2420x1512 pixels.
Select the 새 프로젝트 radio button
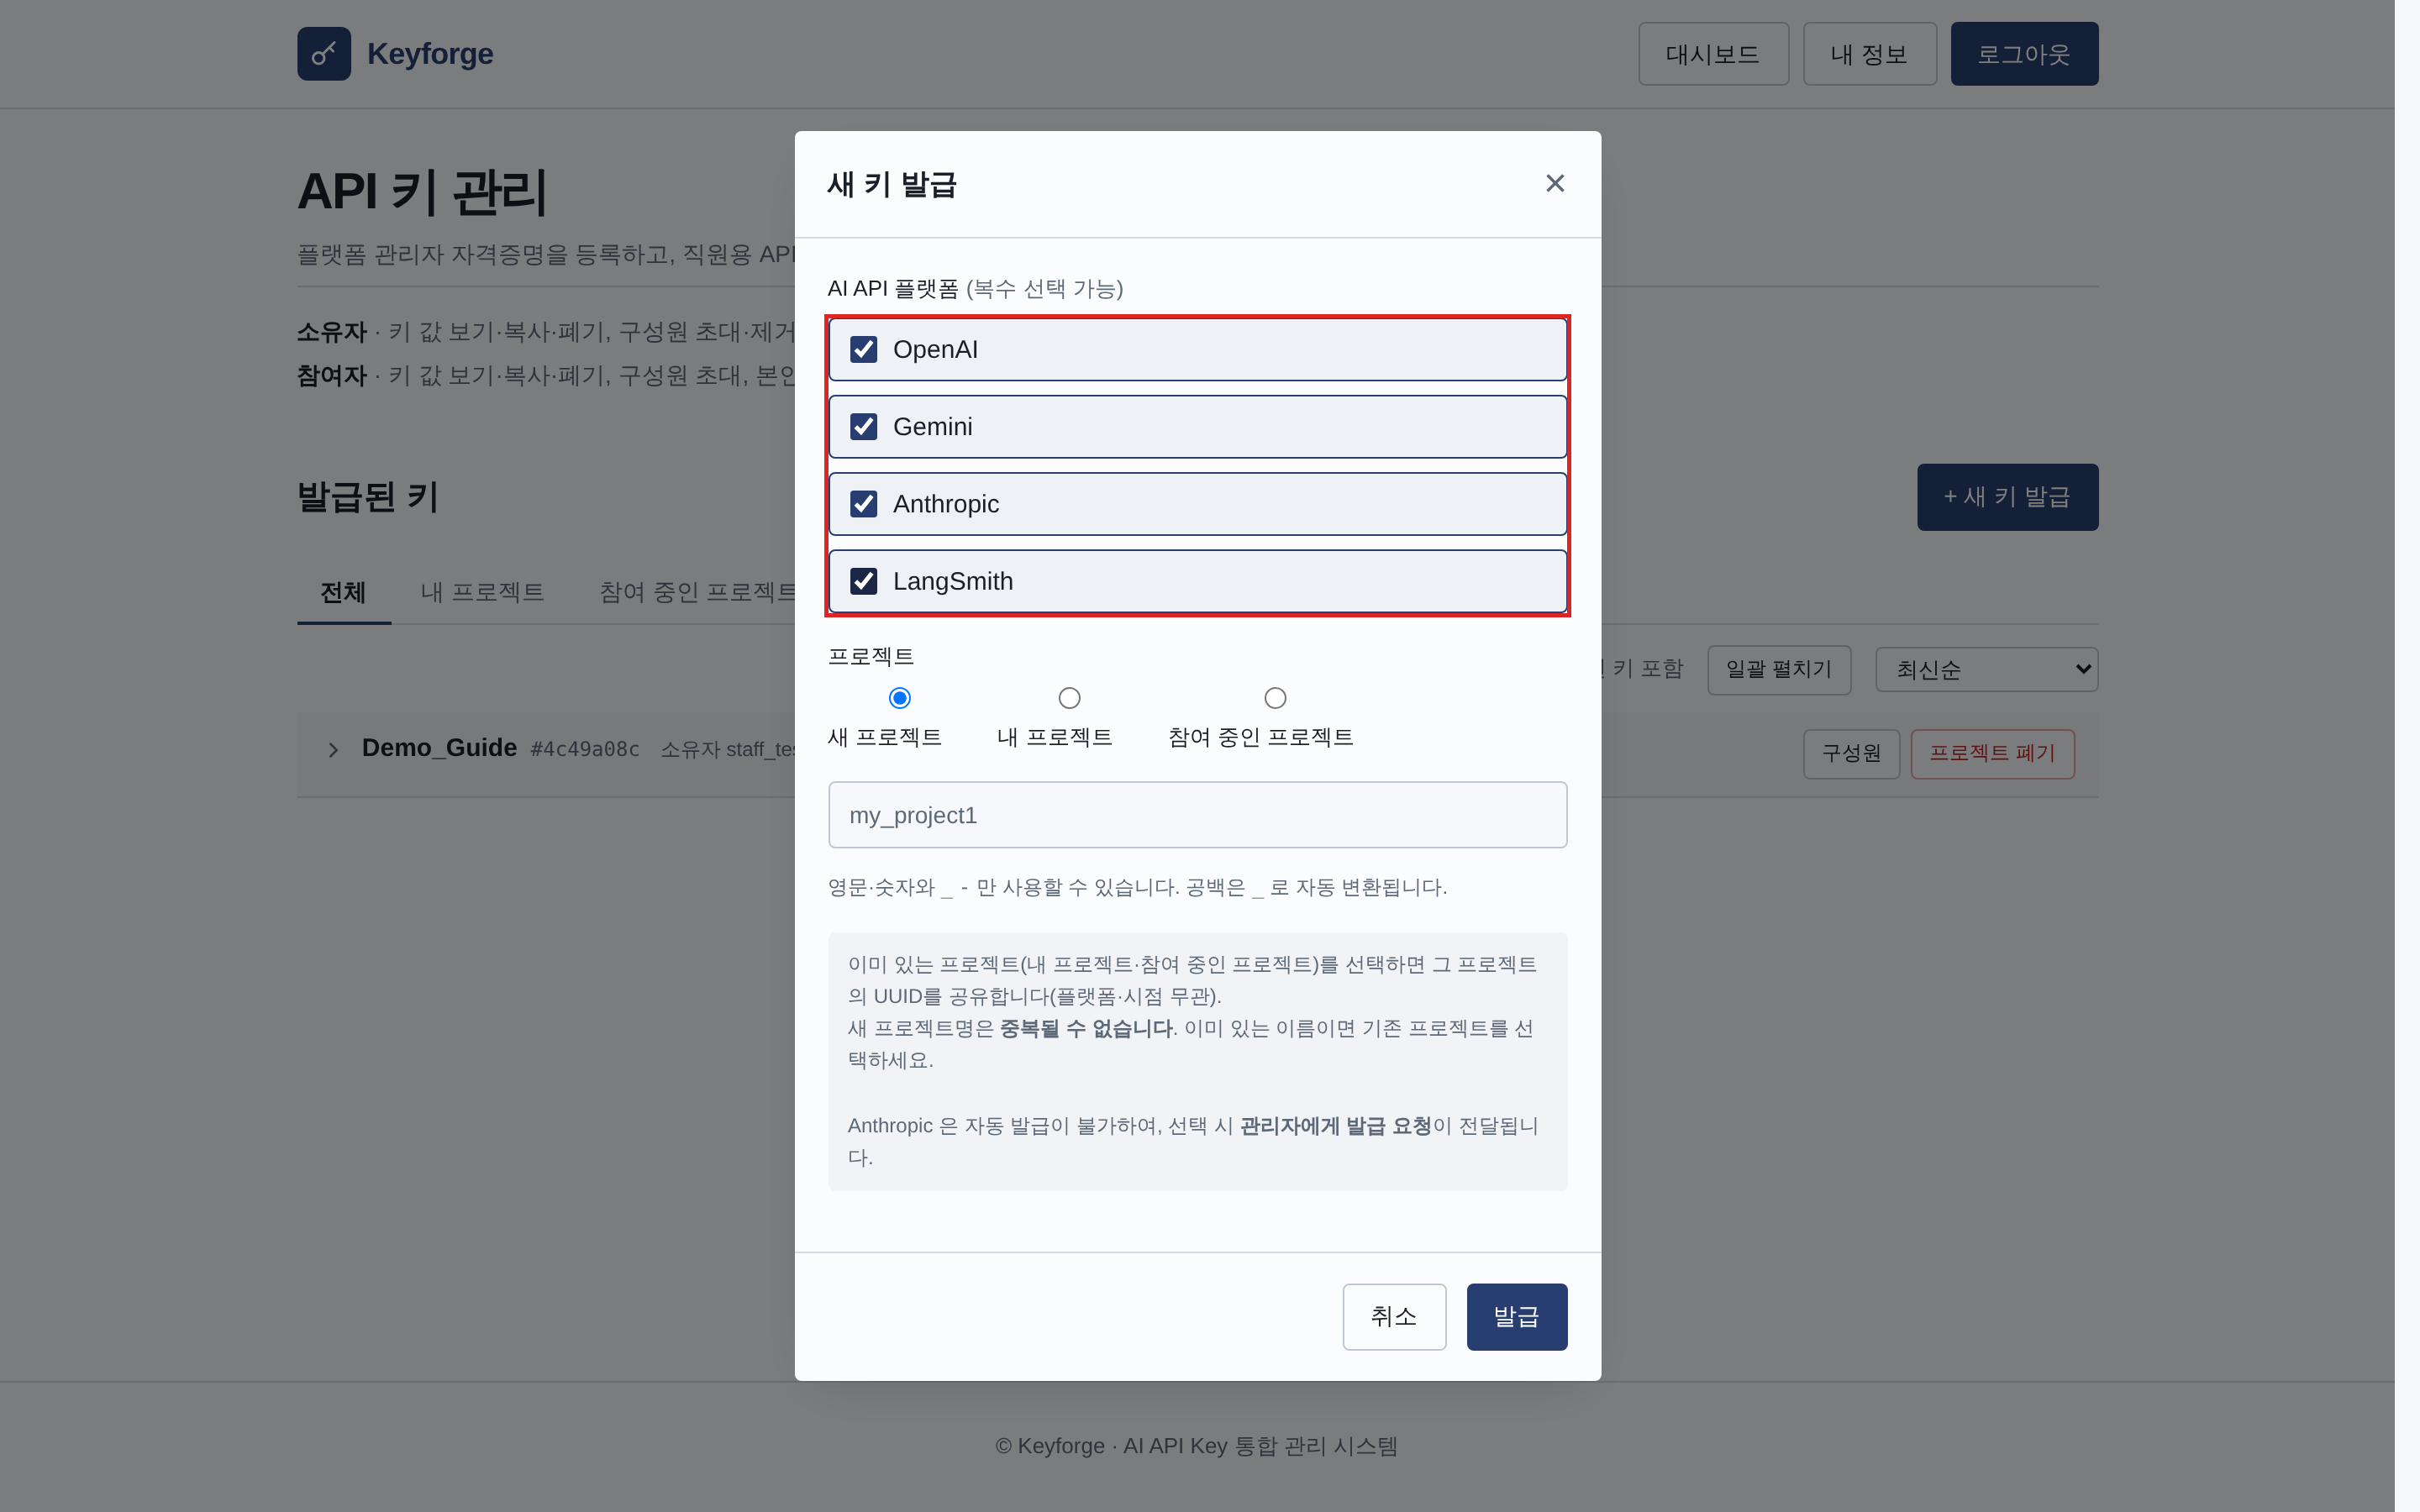[899, 698]
